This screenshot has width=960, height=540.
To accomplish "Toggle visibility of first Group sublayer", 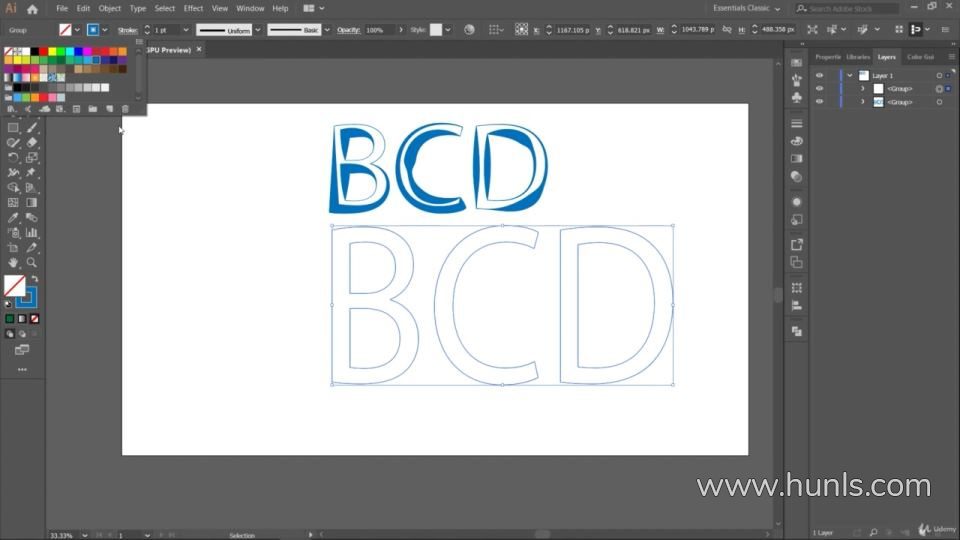I will click(819, 89).
